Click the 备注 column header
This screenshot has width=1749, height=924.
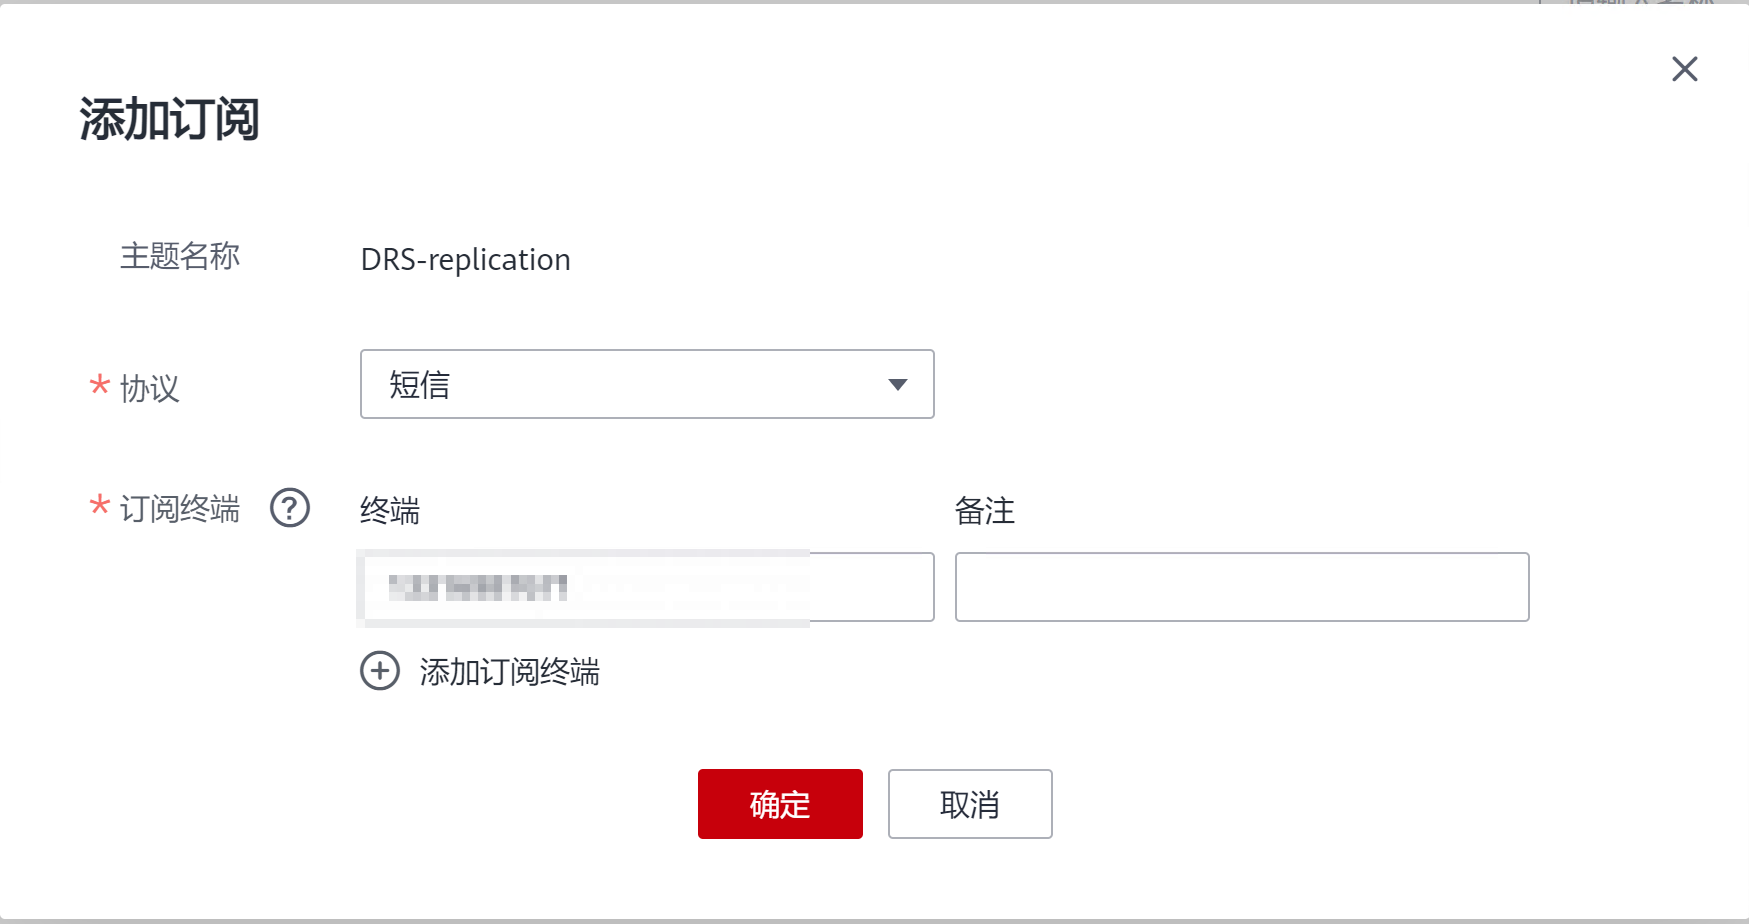(984, 511)
